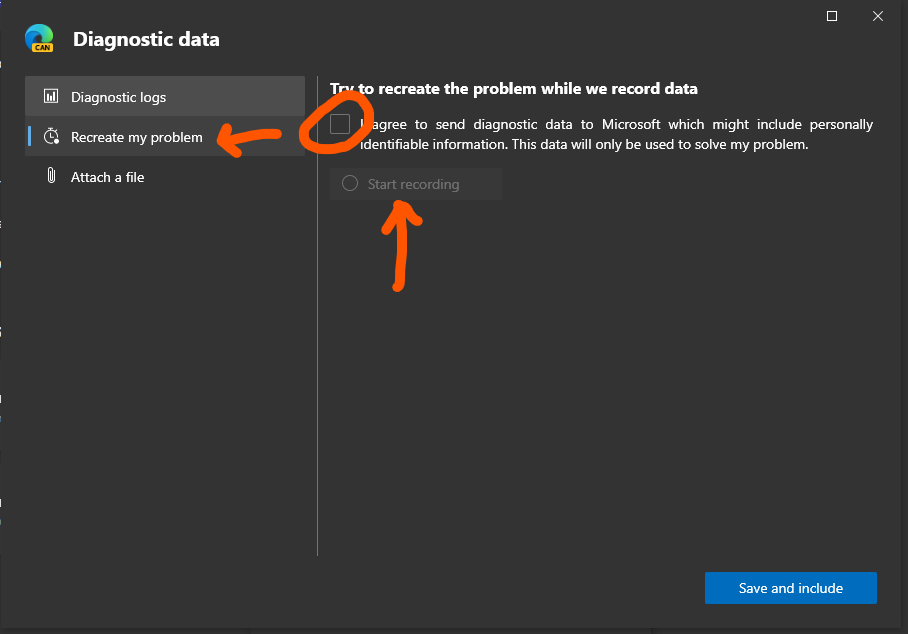Click the dialog title bar
This screenshot has height=634, width=908.
pos(450,16)
